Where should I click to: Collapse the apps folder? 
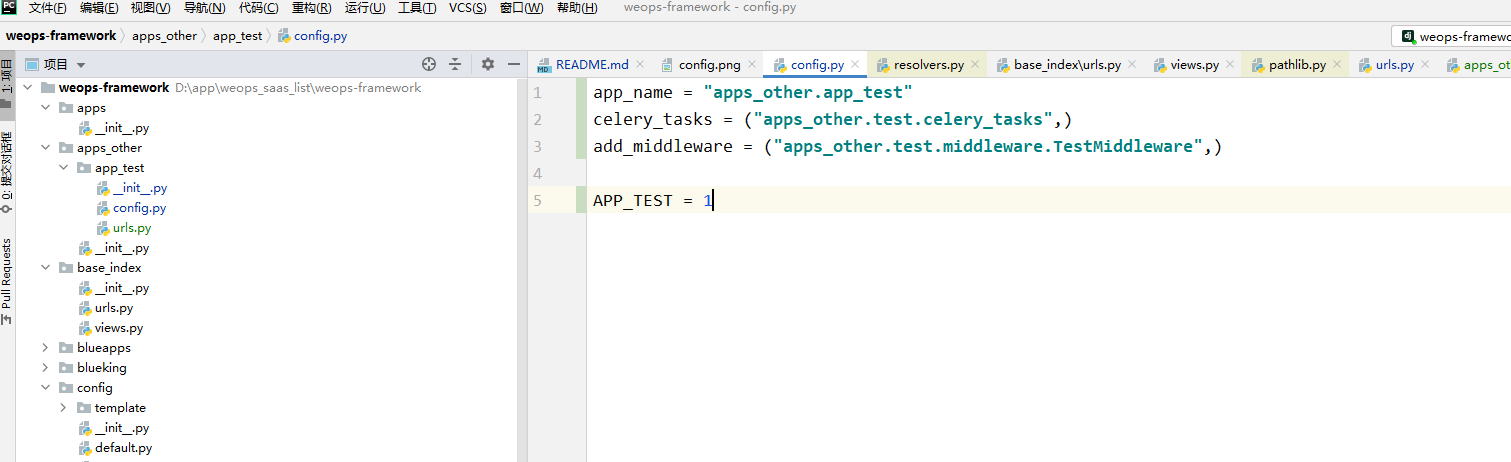click(46, 108)
